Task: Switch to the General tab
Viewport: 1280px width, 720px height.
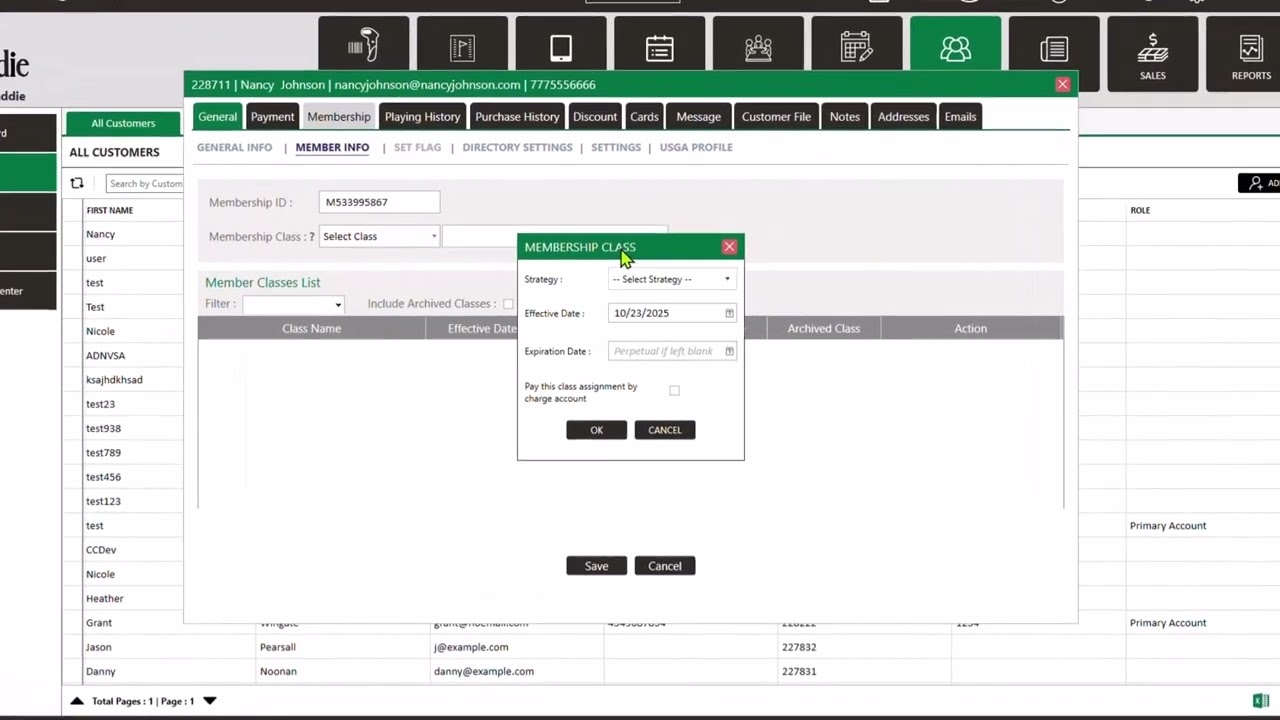Action: pos(217,117)
